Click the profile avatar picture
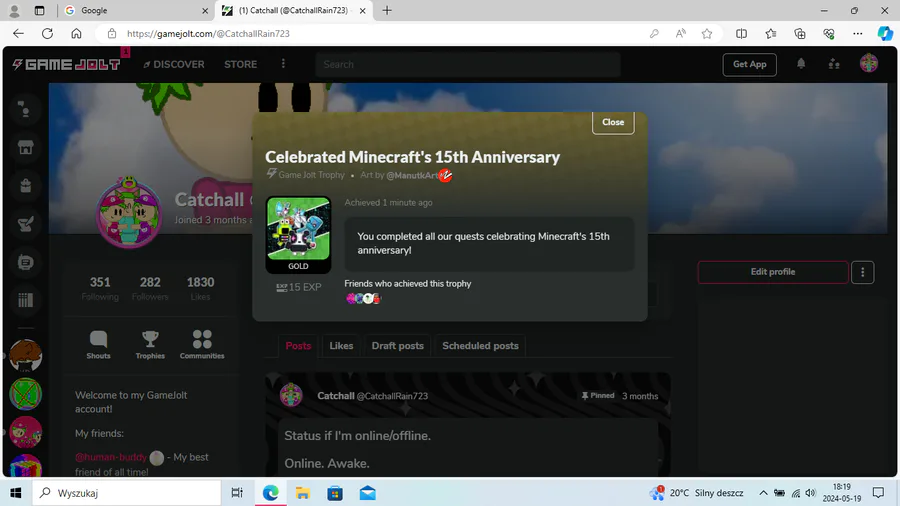The height and width of the screenshot is (506, 900). coord(129,213)
